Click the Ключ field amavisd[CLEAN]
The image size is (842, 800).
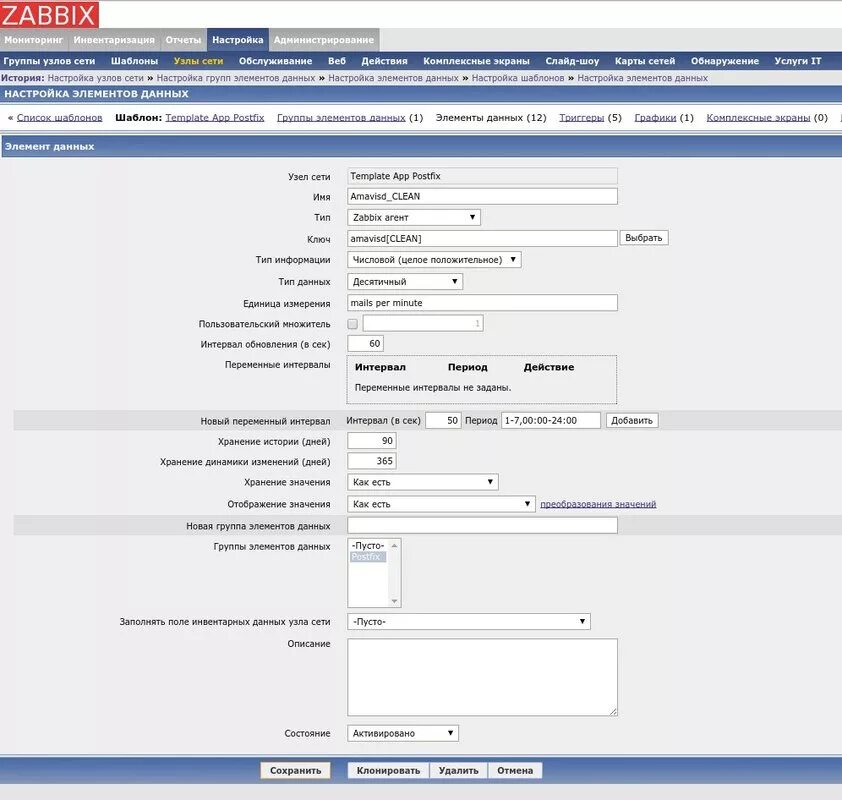[x=482, y=238]
